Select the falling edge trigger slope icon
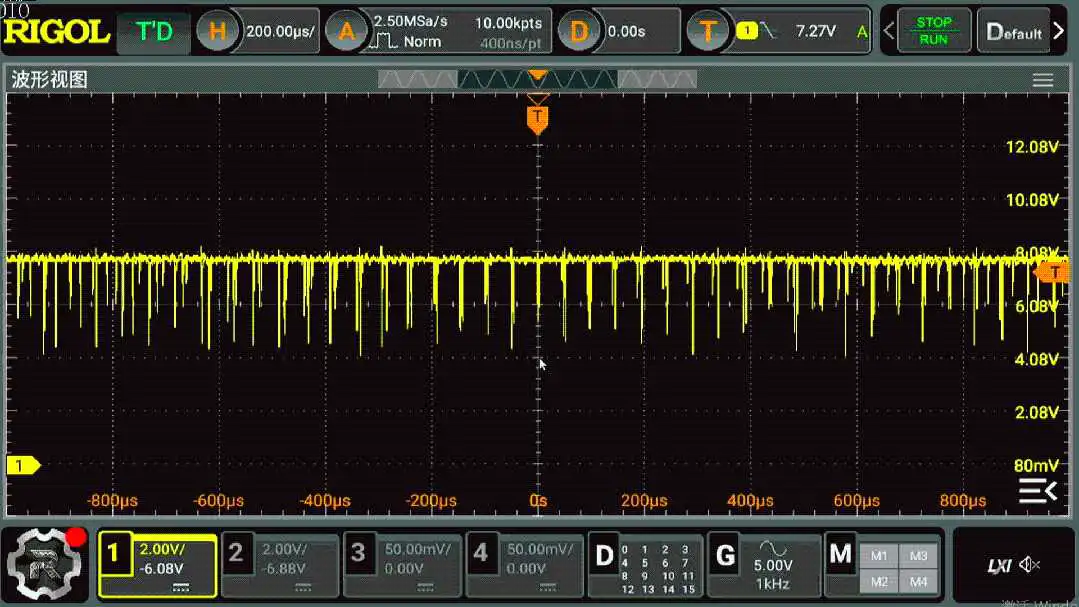 [x=768, y=30]
